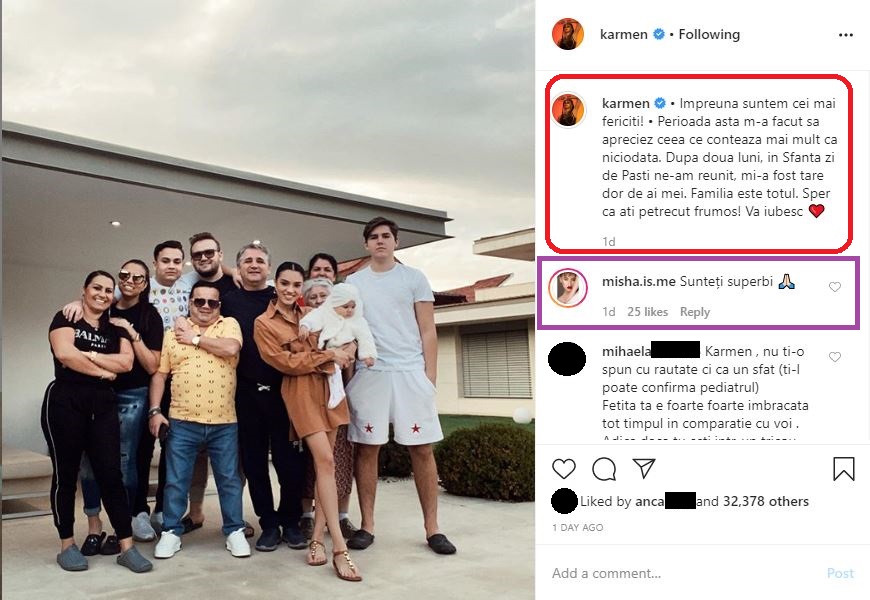This screenshot has height=600, width=870.
Task: Click karmen's header profile picture
Action: (x=568, y=34)
